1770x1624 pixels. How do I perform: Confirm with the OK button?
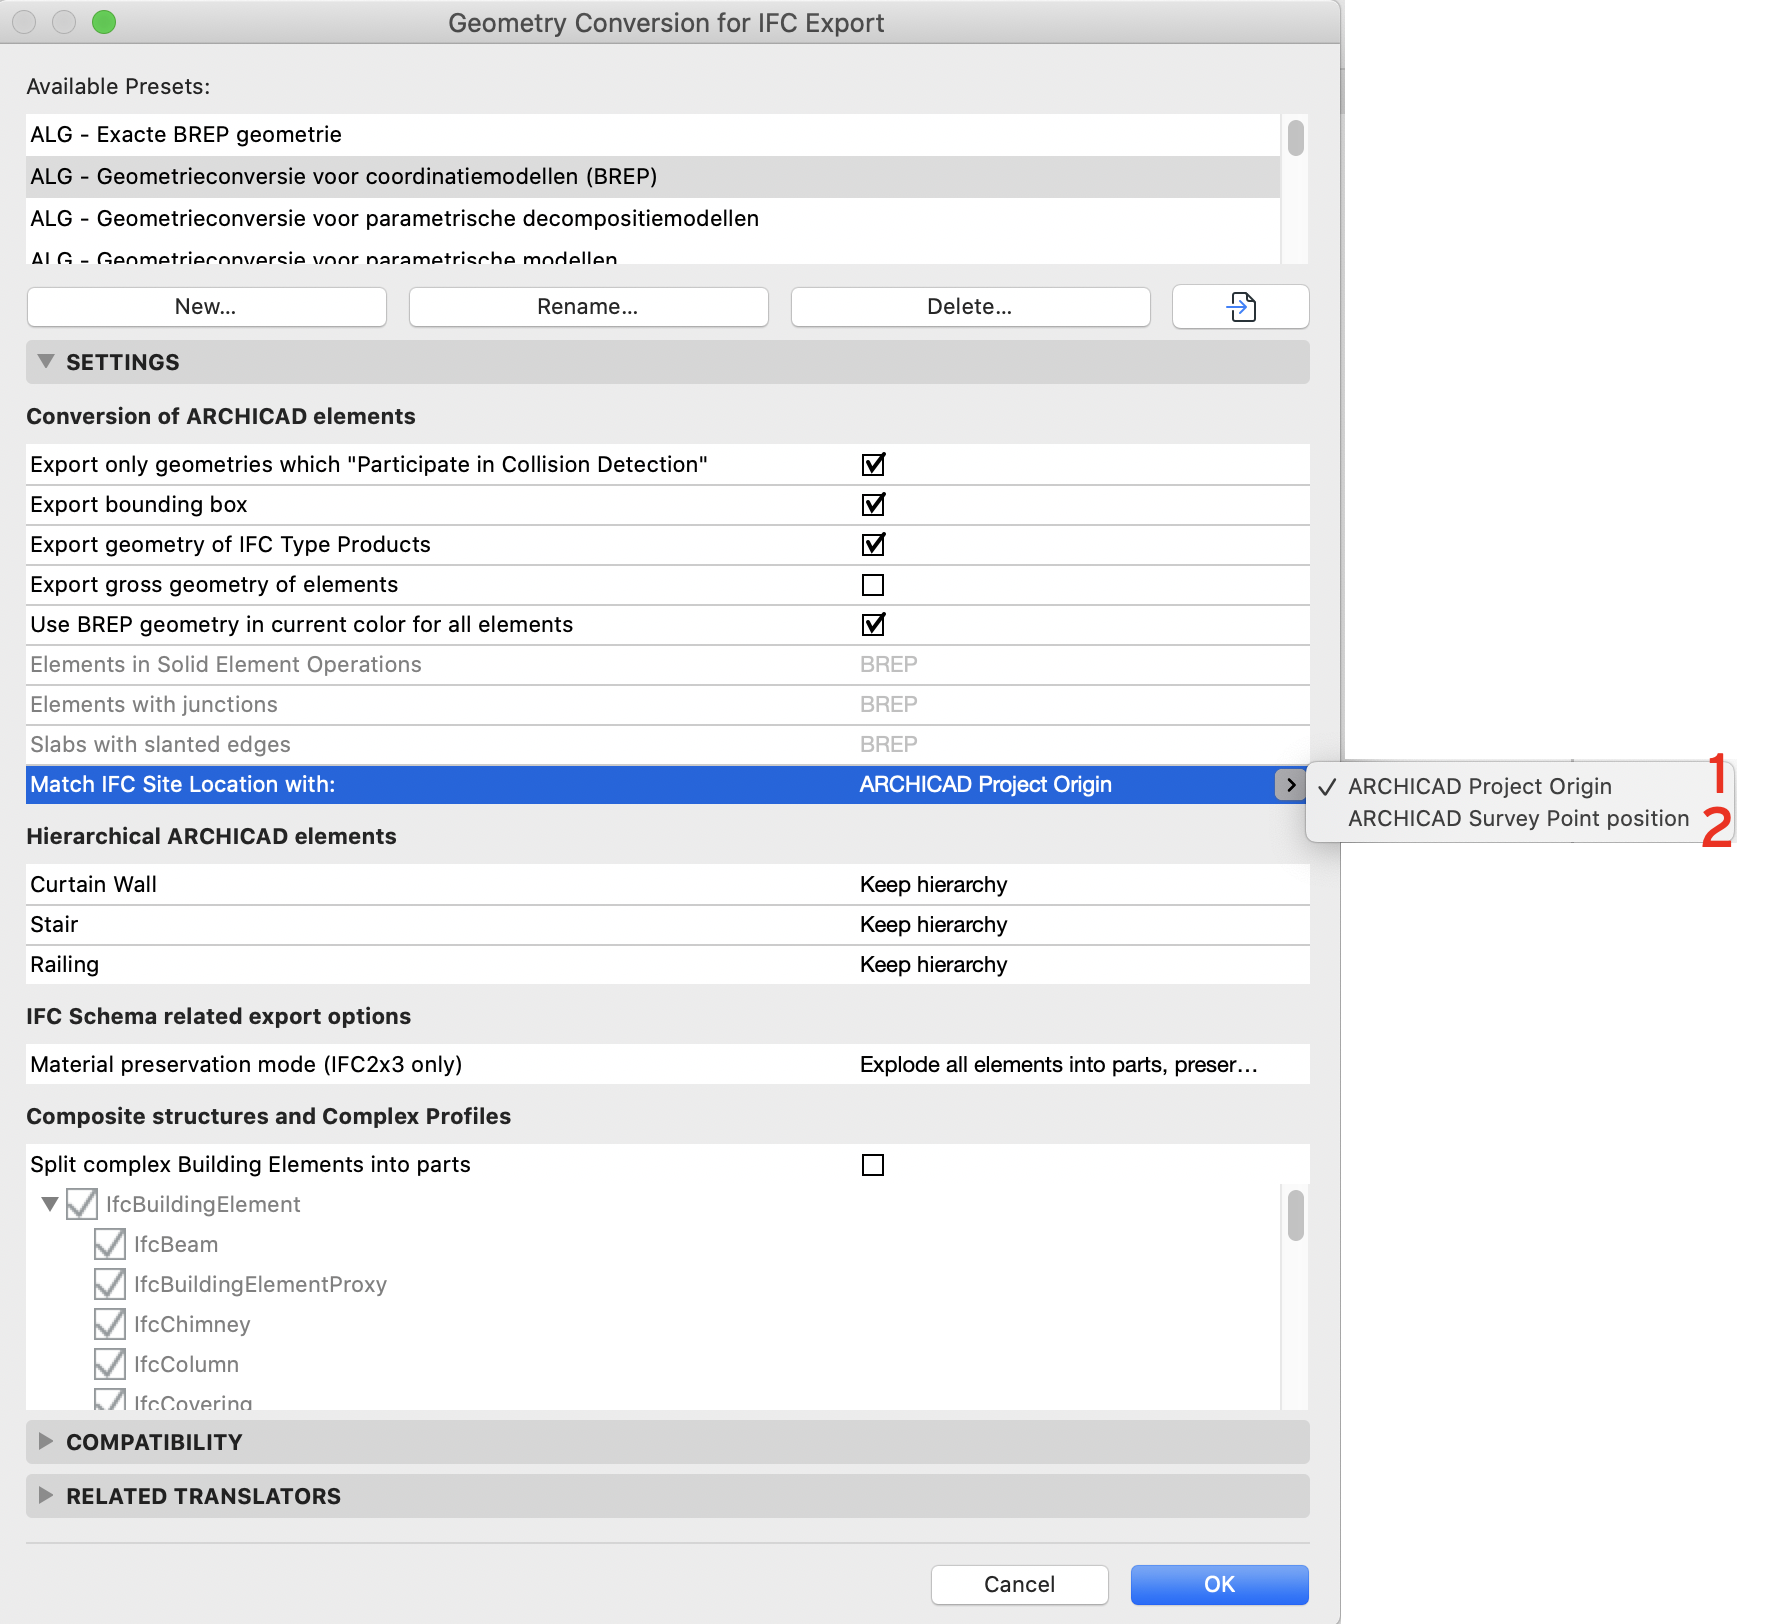tap(1219, 1585)
